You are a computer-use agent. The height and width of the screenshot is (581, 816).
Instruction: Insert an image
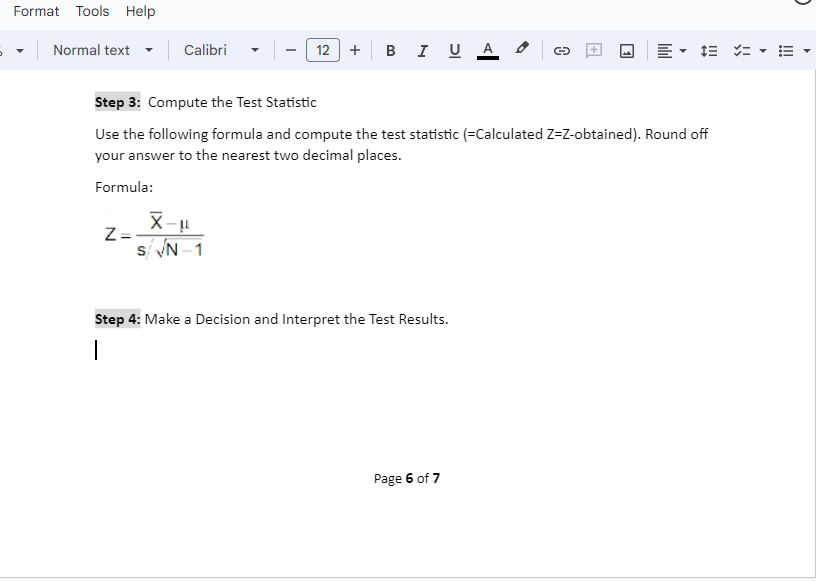pyautogui.click(x=626, y=50)
